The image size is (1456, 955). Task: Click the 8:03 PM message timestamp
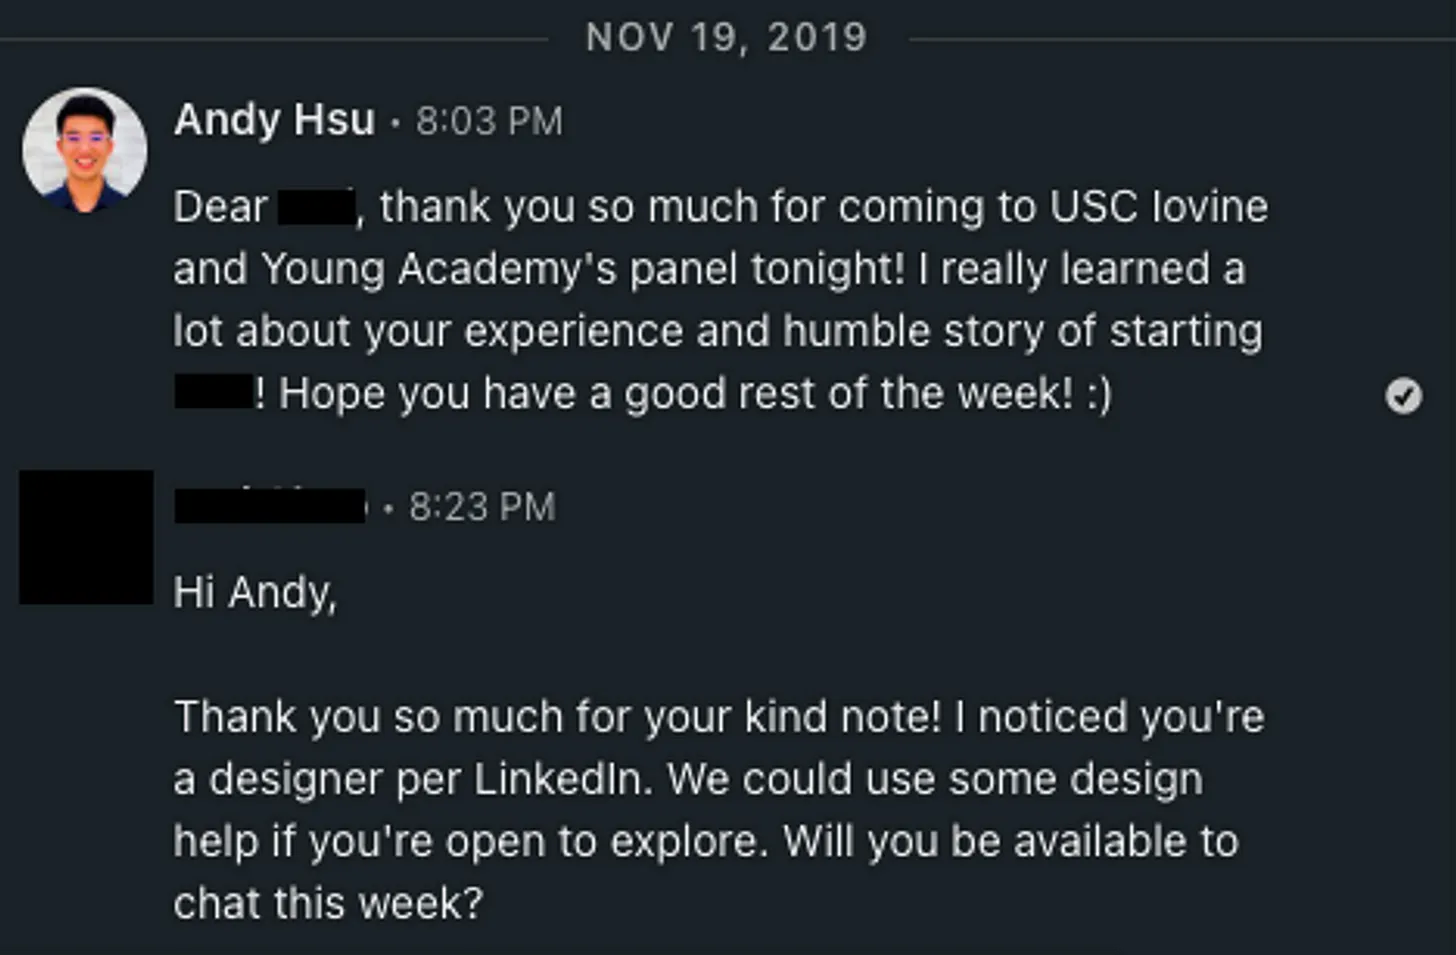click(x=489, y=121)
